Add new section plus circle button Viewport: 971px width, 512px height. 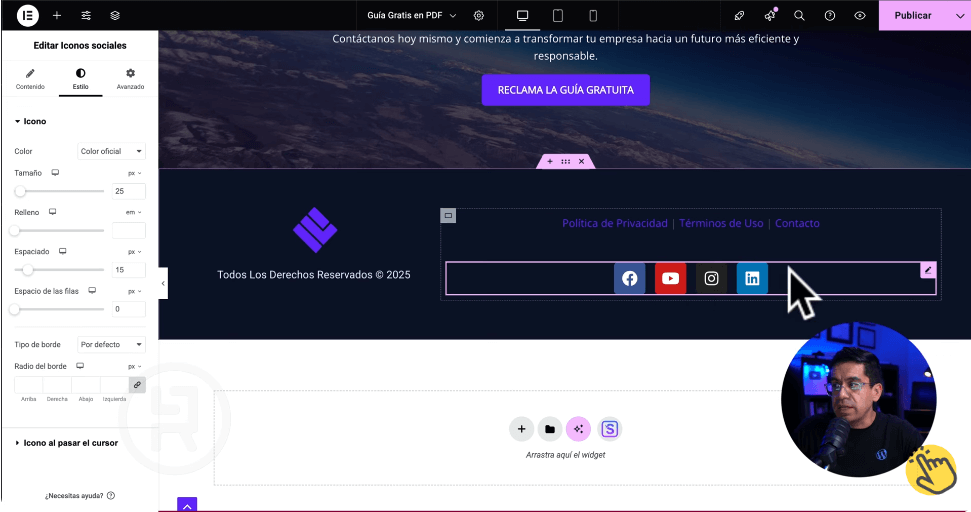pos(521,429)
